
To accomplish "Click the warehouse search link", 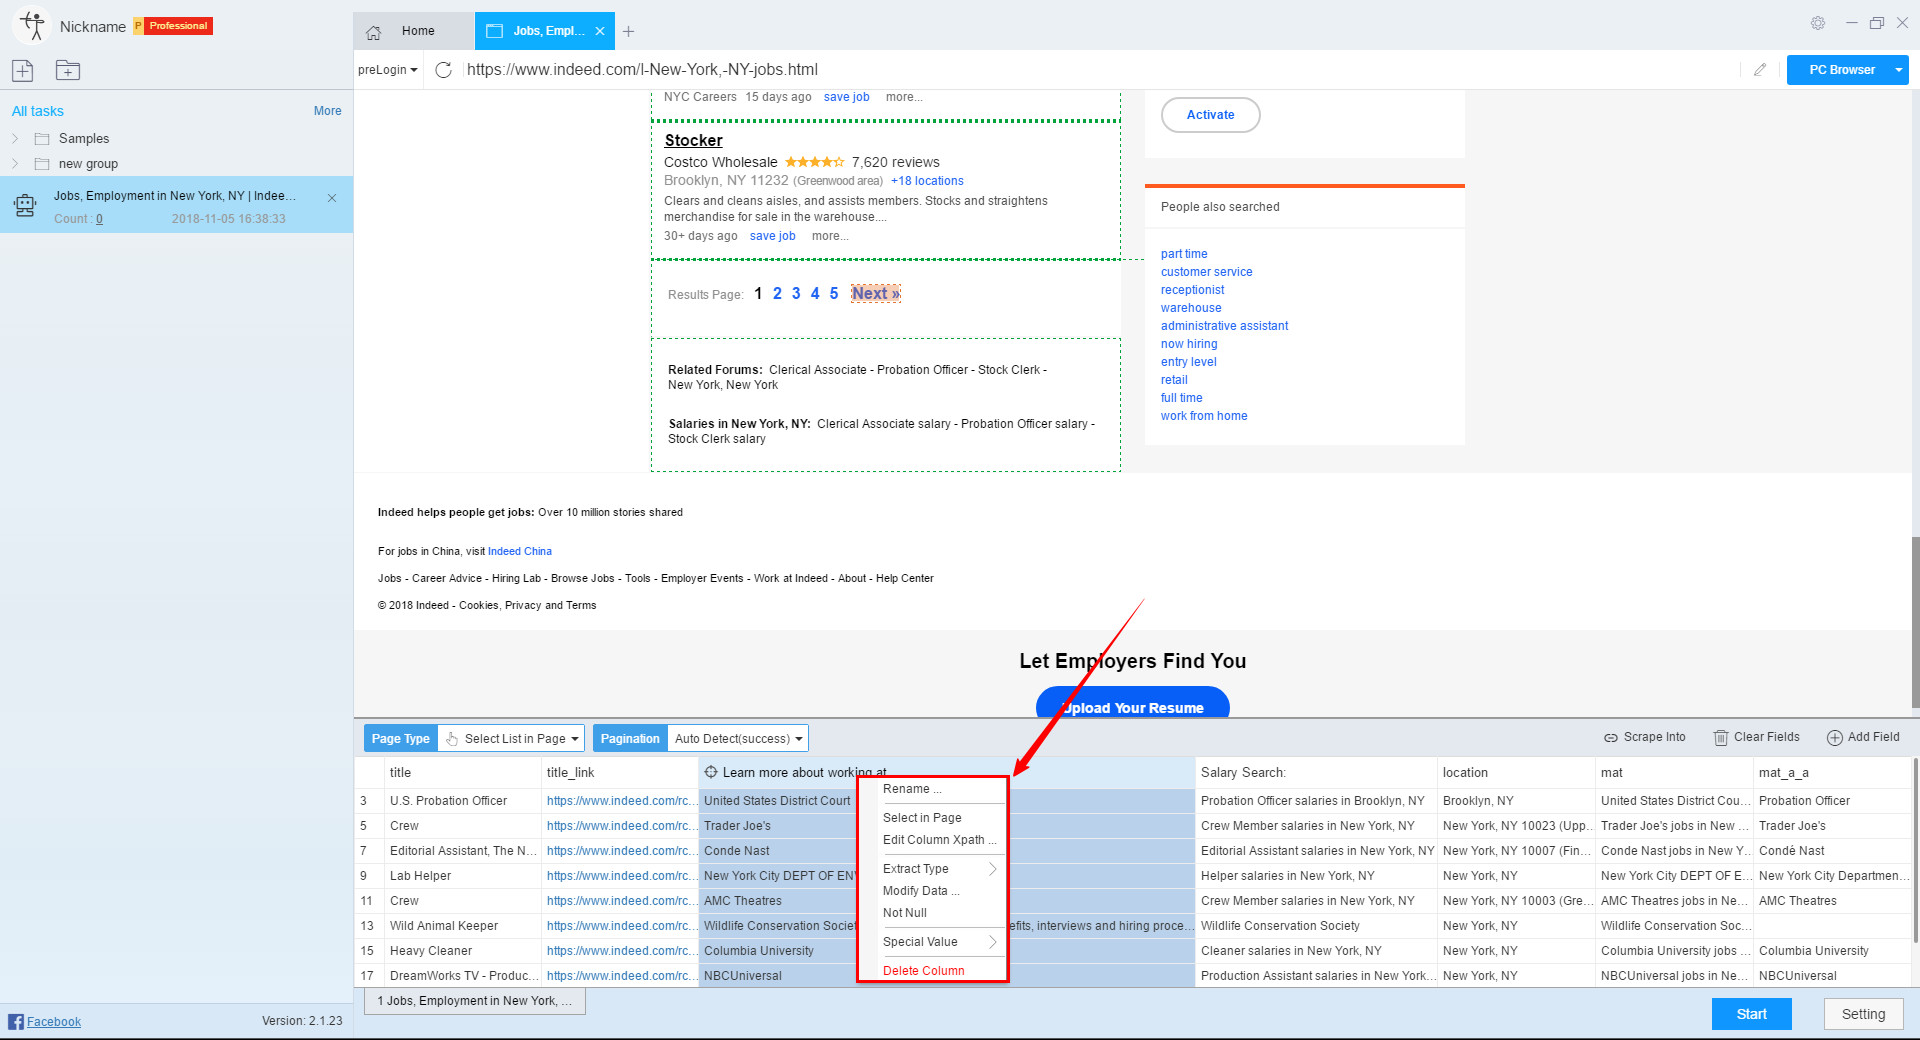I will [x=1191, y=308].
